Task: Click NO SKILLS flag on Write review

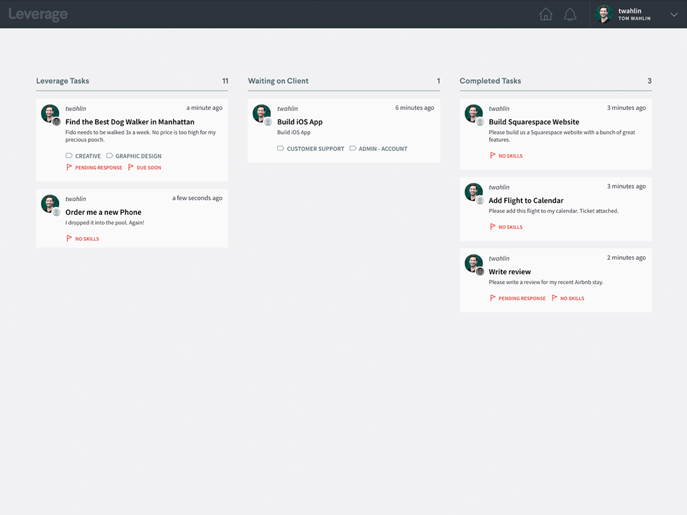Action: tap(567, 298)
